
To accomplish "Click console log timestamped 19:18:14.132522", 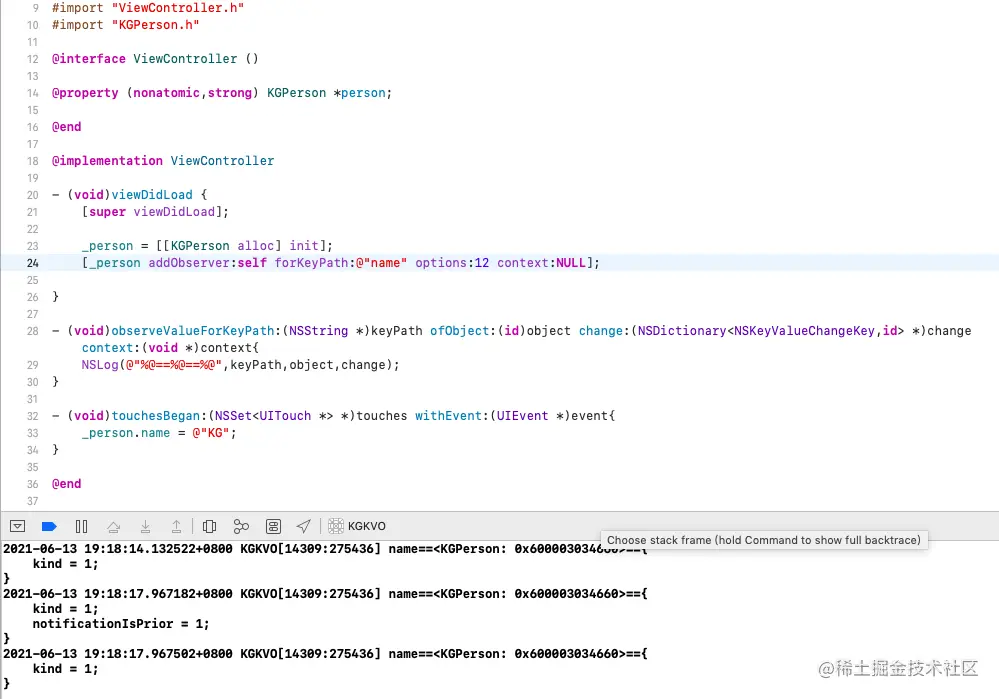I will [325, 549].
